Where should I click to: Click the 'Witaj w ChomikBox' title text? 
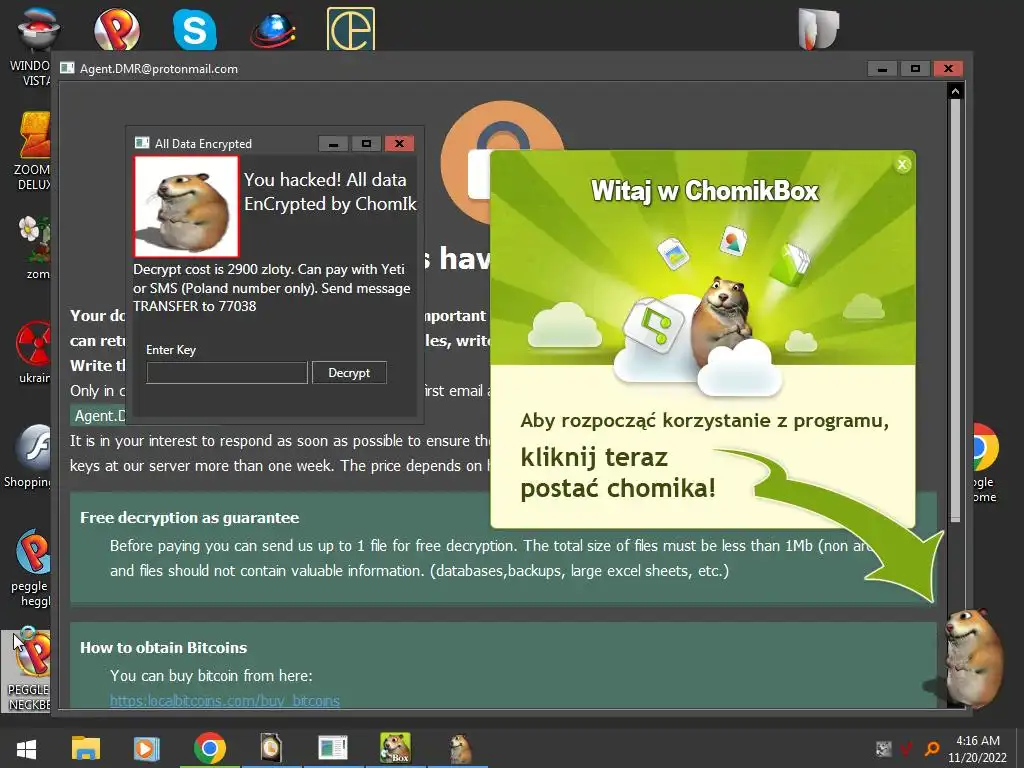pos(704,191)
